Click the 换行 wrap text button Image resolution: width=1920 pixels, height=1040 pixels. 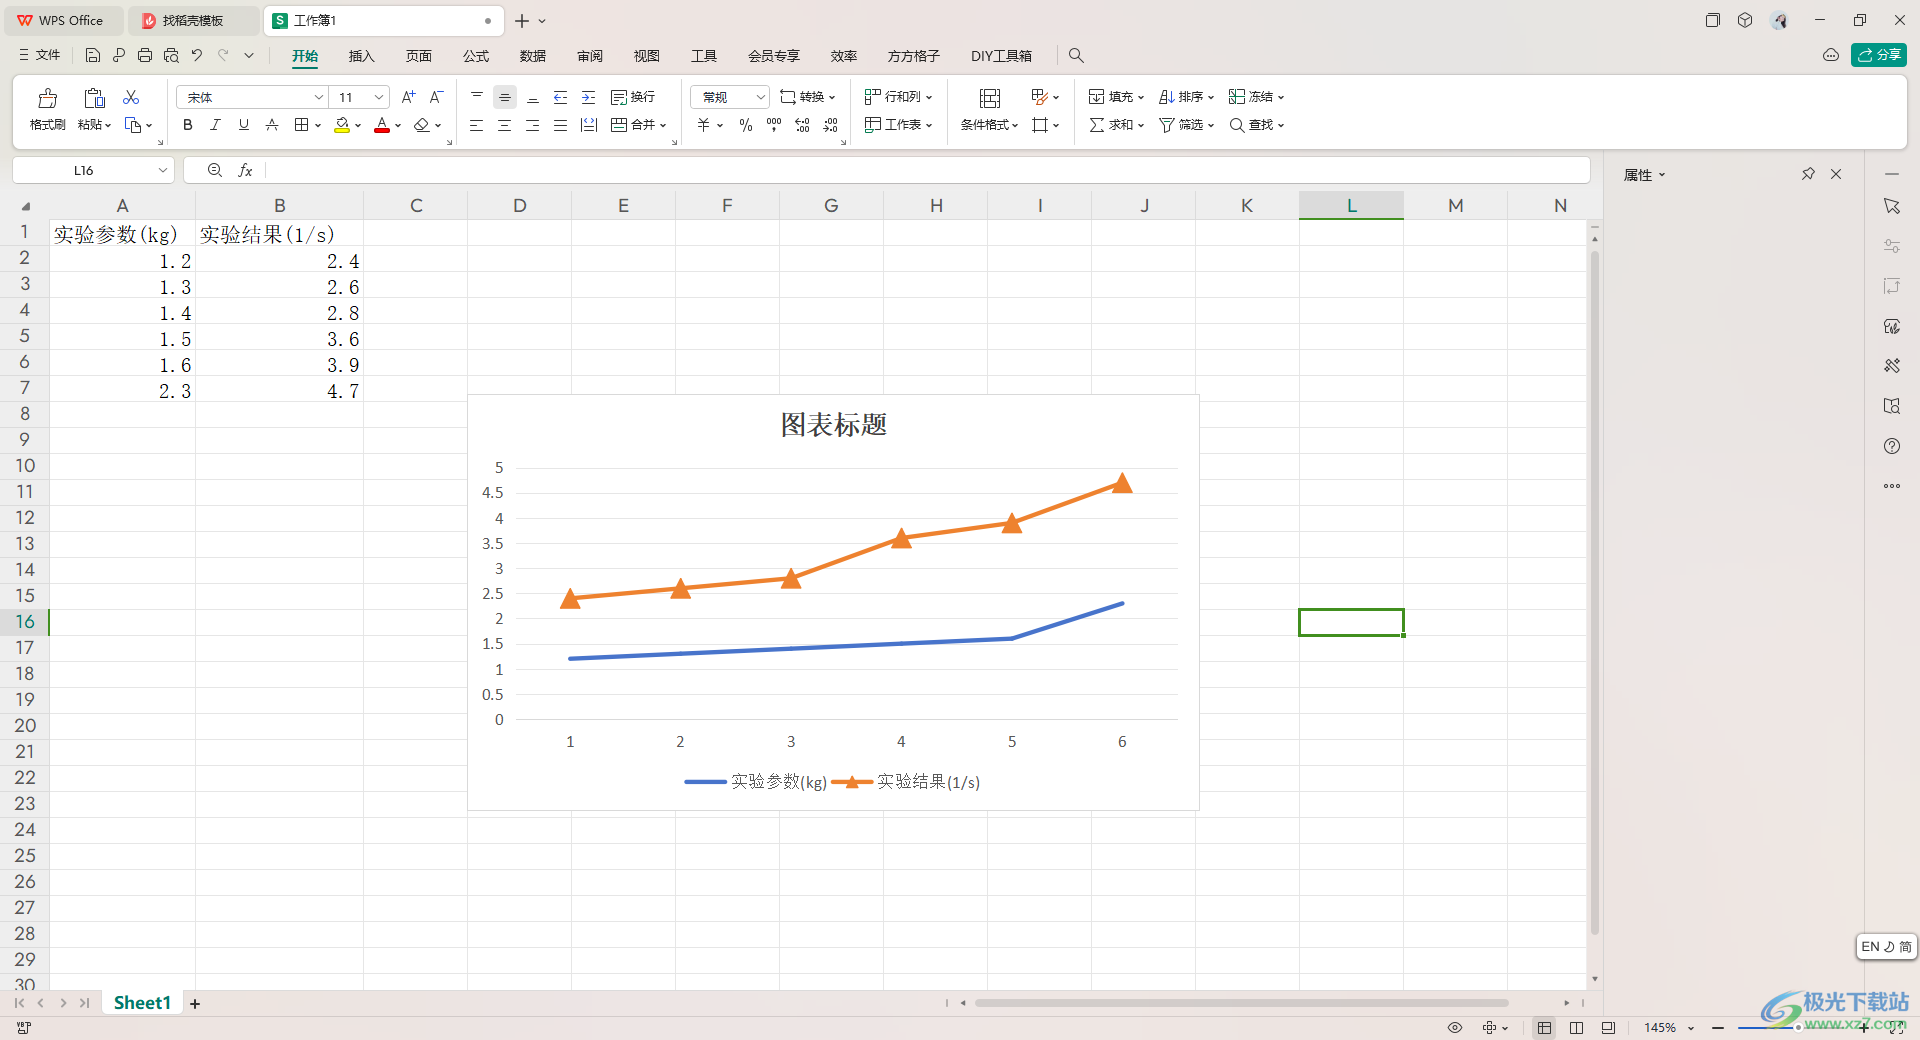click(x=633, y=97)
